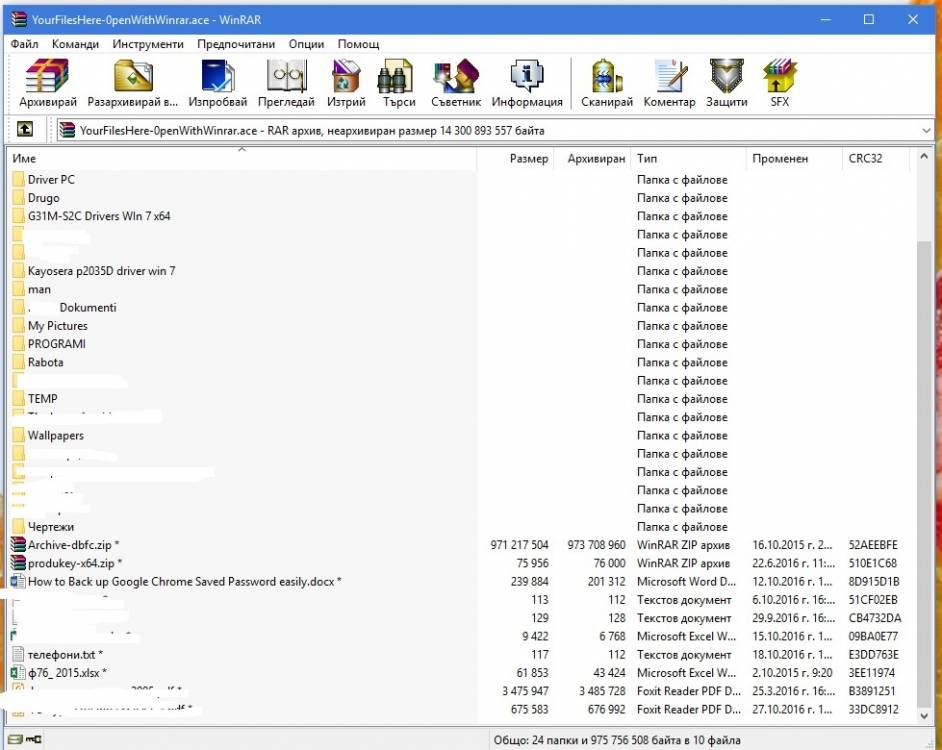Click text document row CRC CB4732DA

(463, 618)
